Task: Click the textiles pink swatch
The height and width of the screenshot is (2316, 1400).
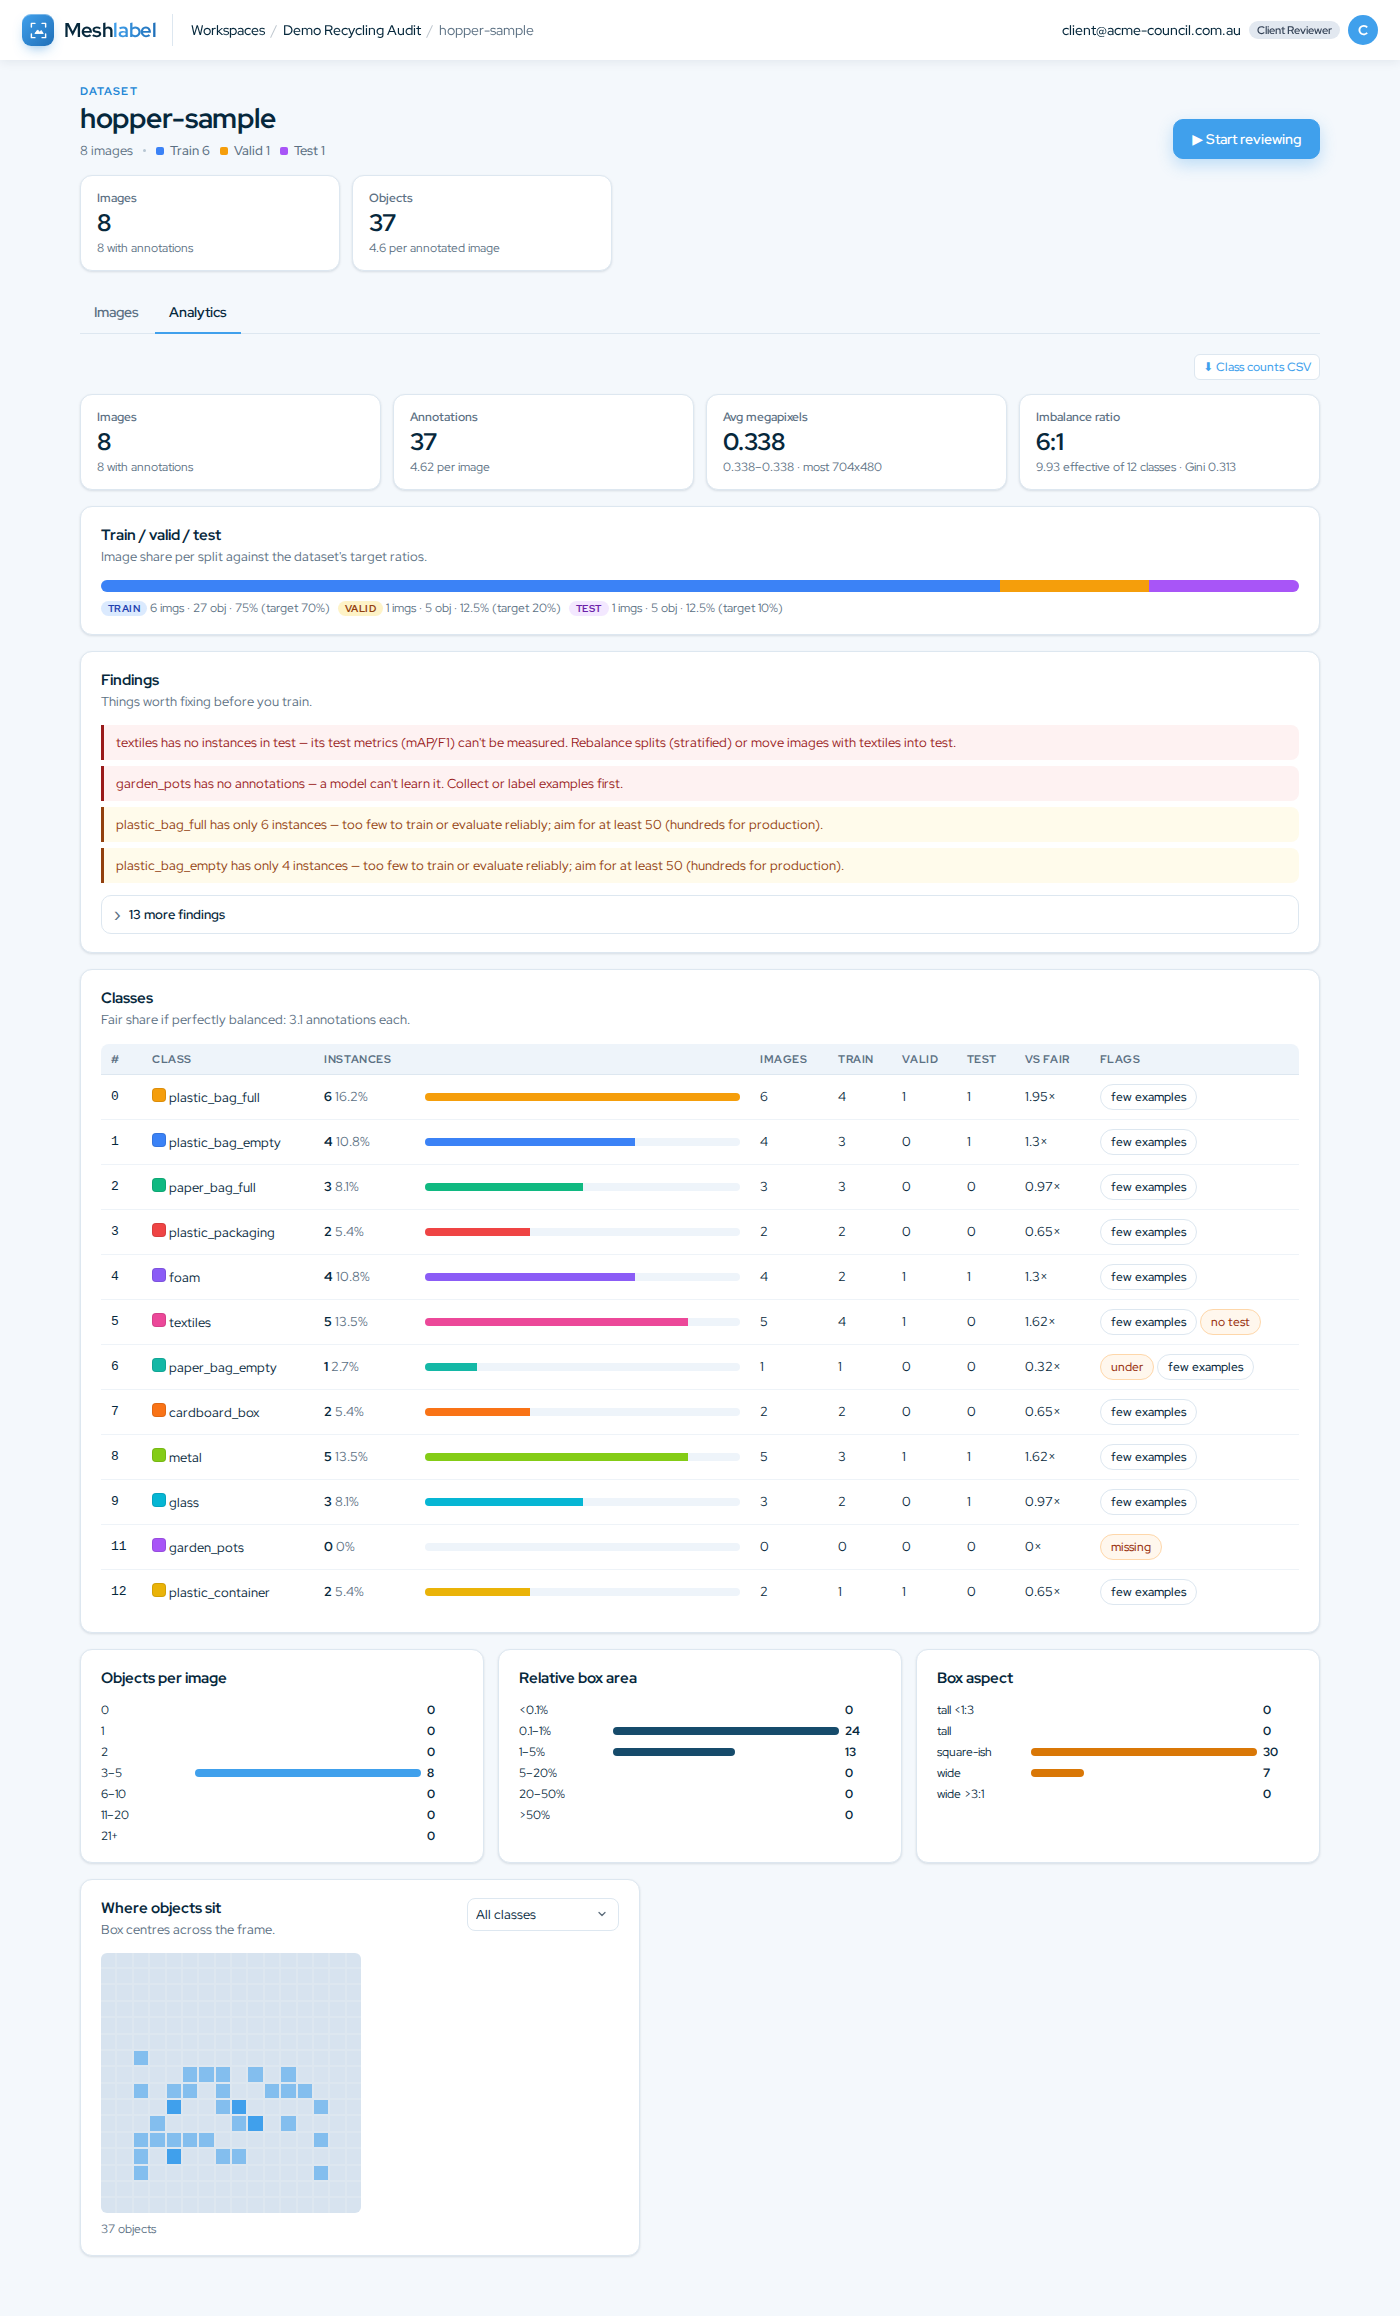Action: click(159, 1320)
